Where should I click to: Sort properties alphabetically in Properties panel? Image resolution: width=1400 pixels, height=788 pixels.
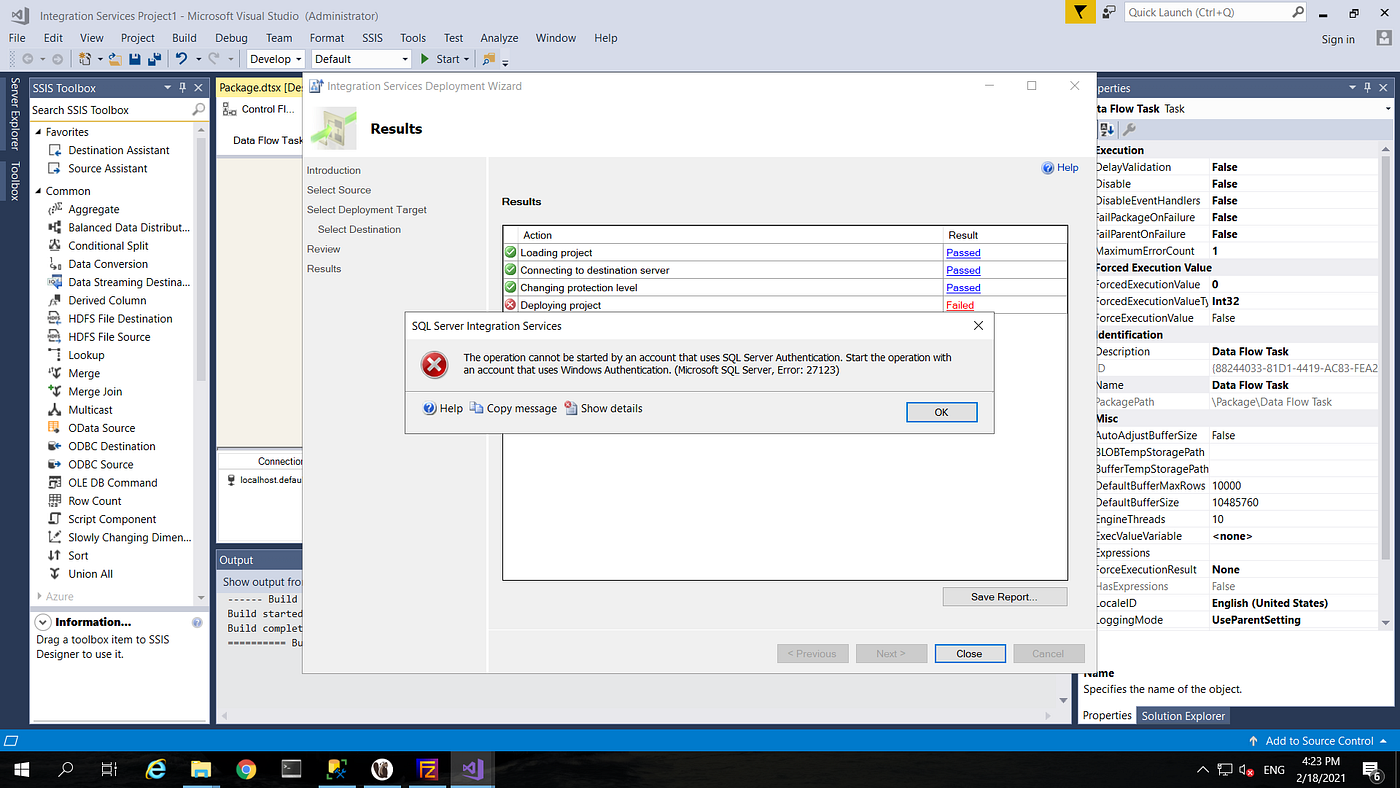click(x=1108, y=130)
